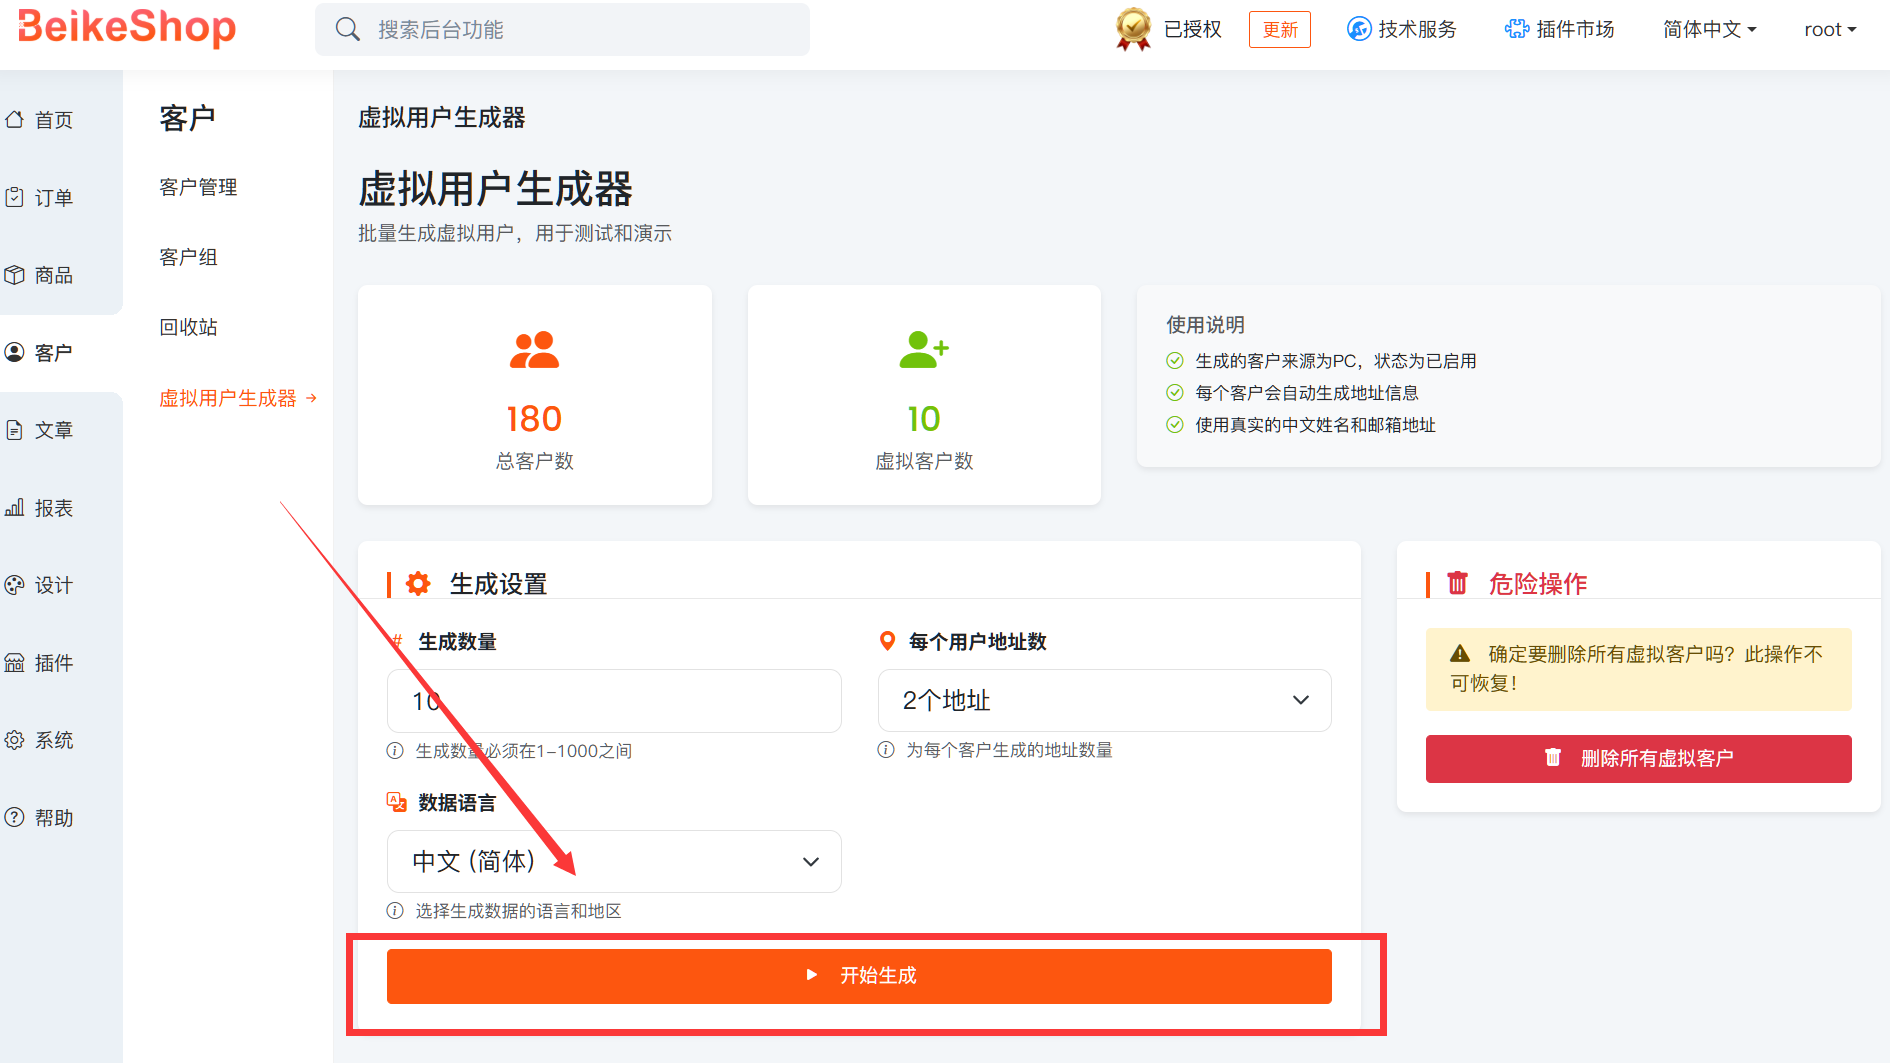
Task: Select 客户管理 in the submenu
Action: coord(198,187)
